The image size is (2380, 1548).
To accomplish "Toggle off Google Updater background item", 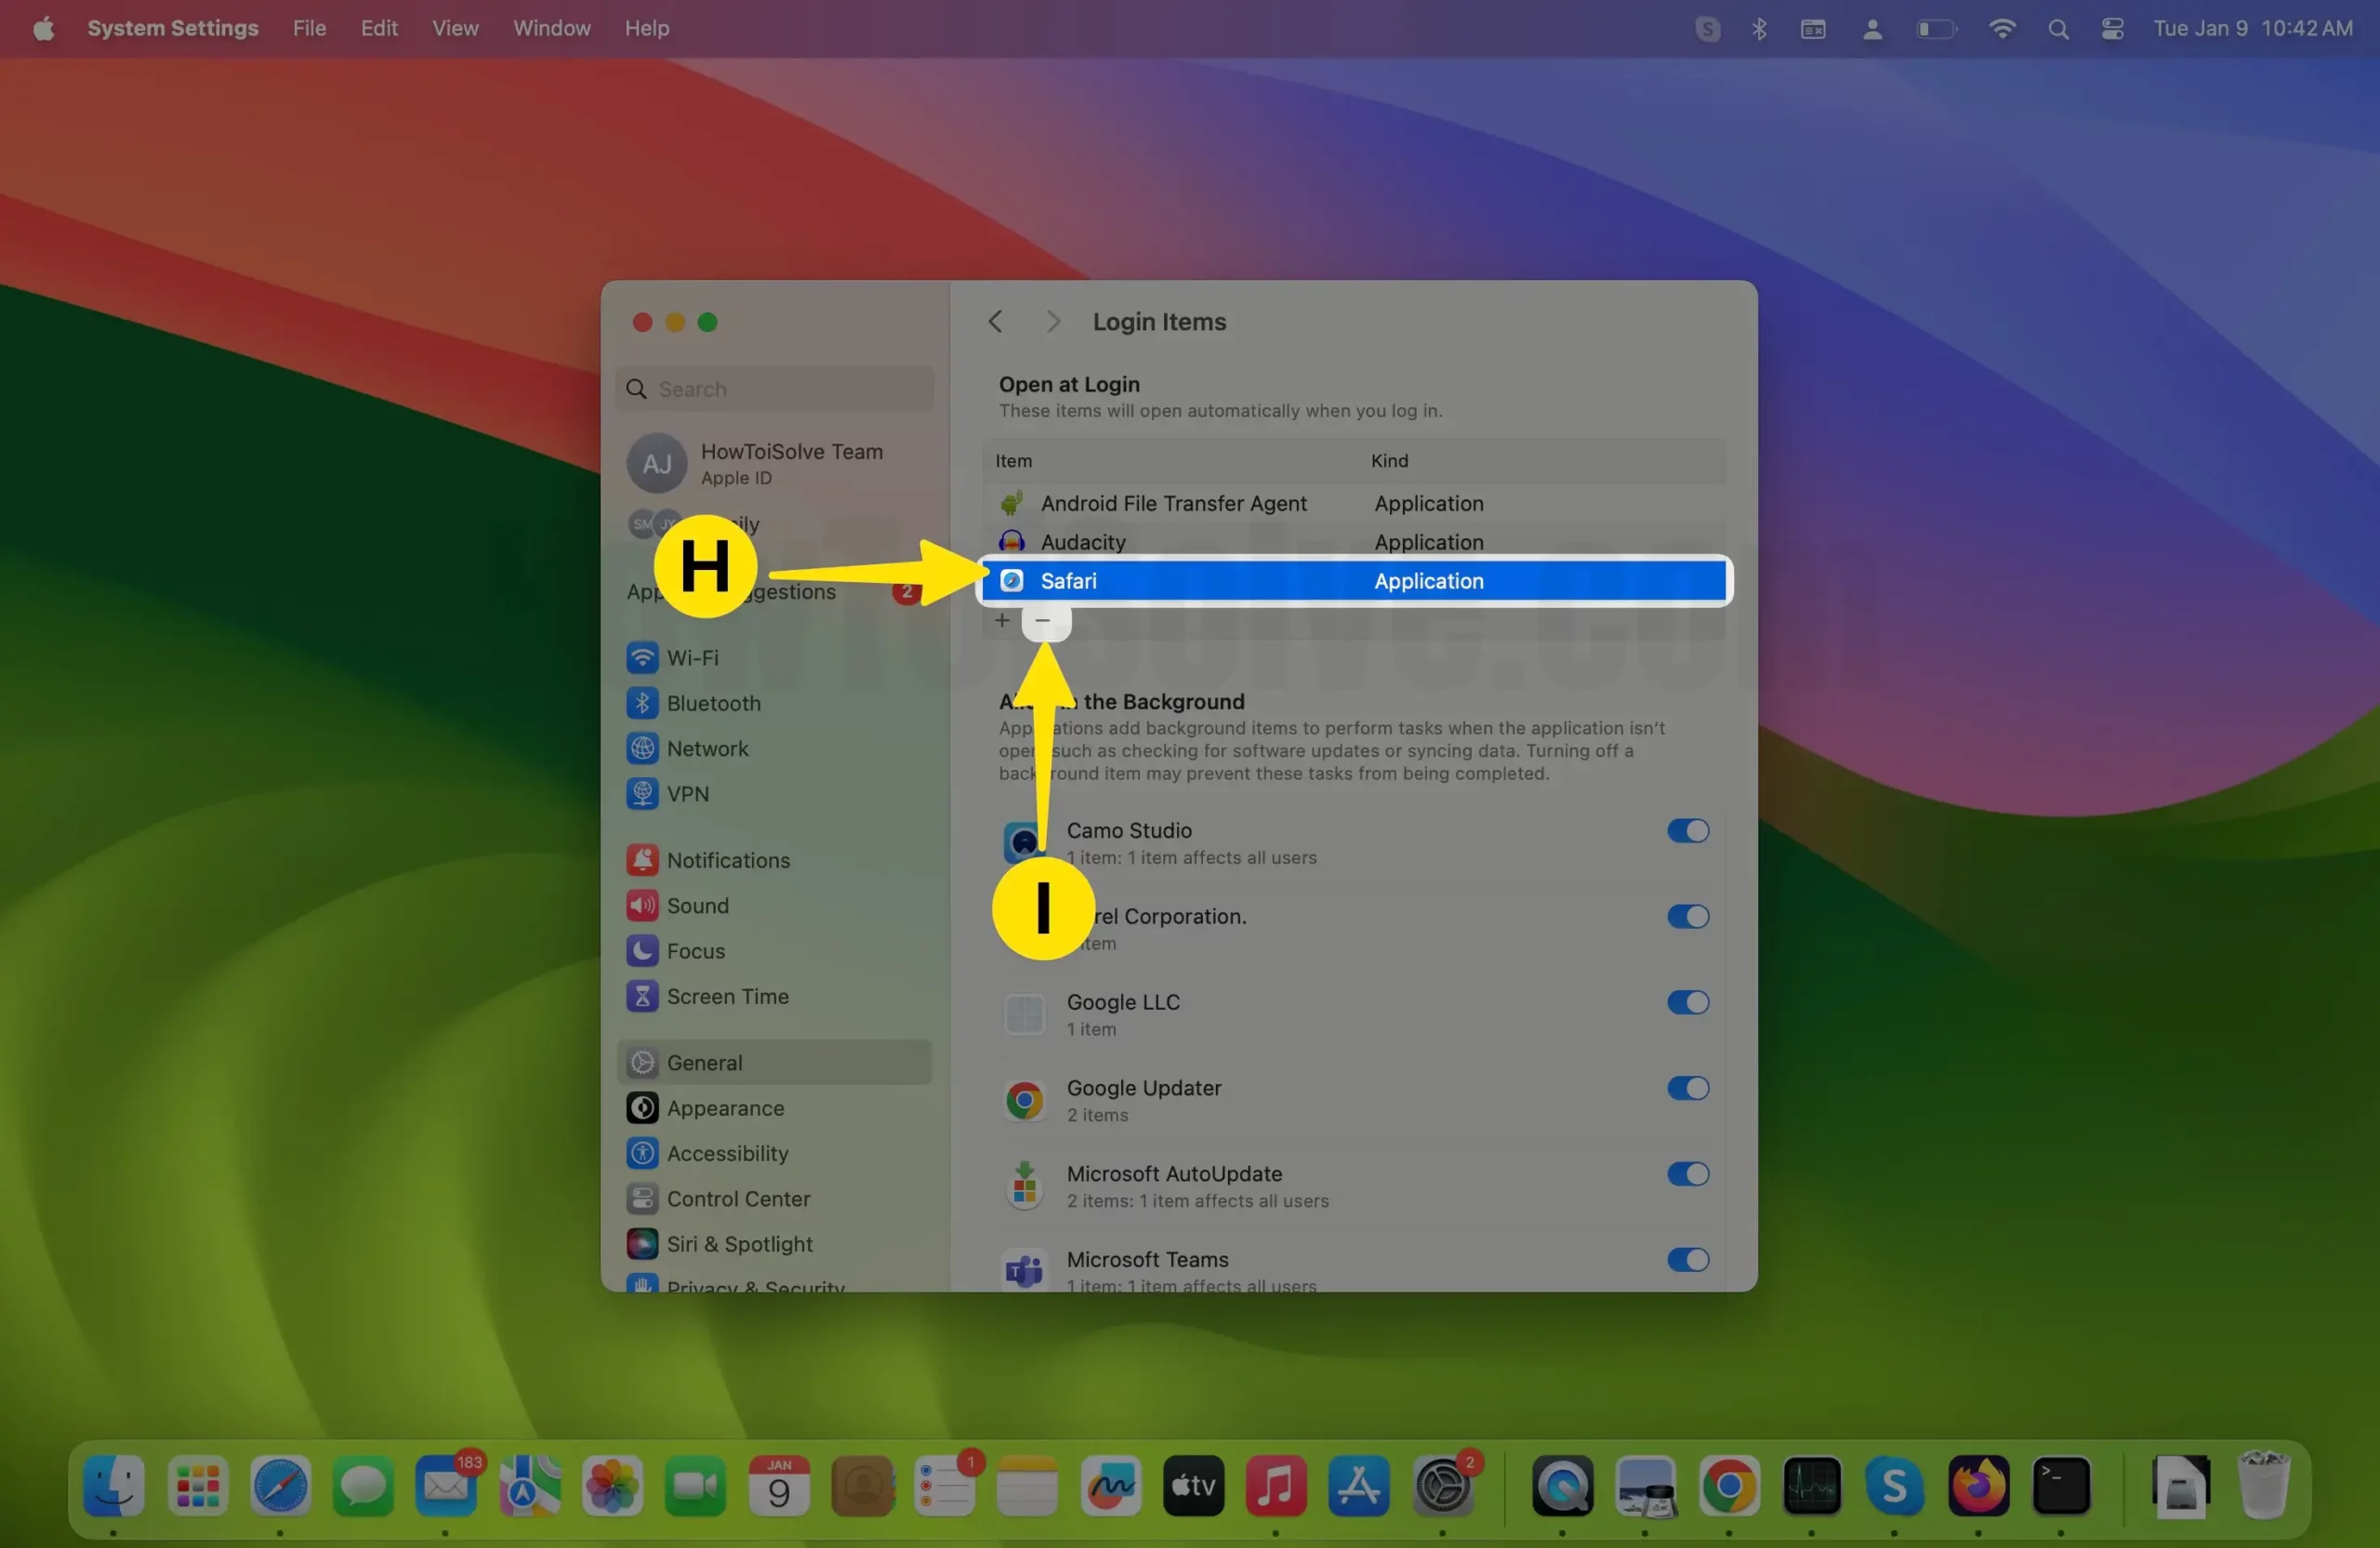I will [x=1687, y=1088].
